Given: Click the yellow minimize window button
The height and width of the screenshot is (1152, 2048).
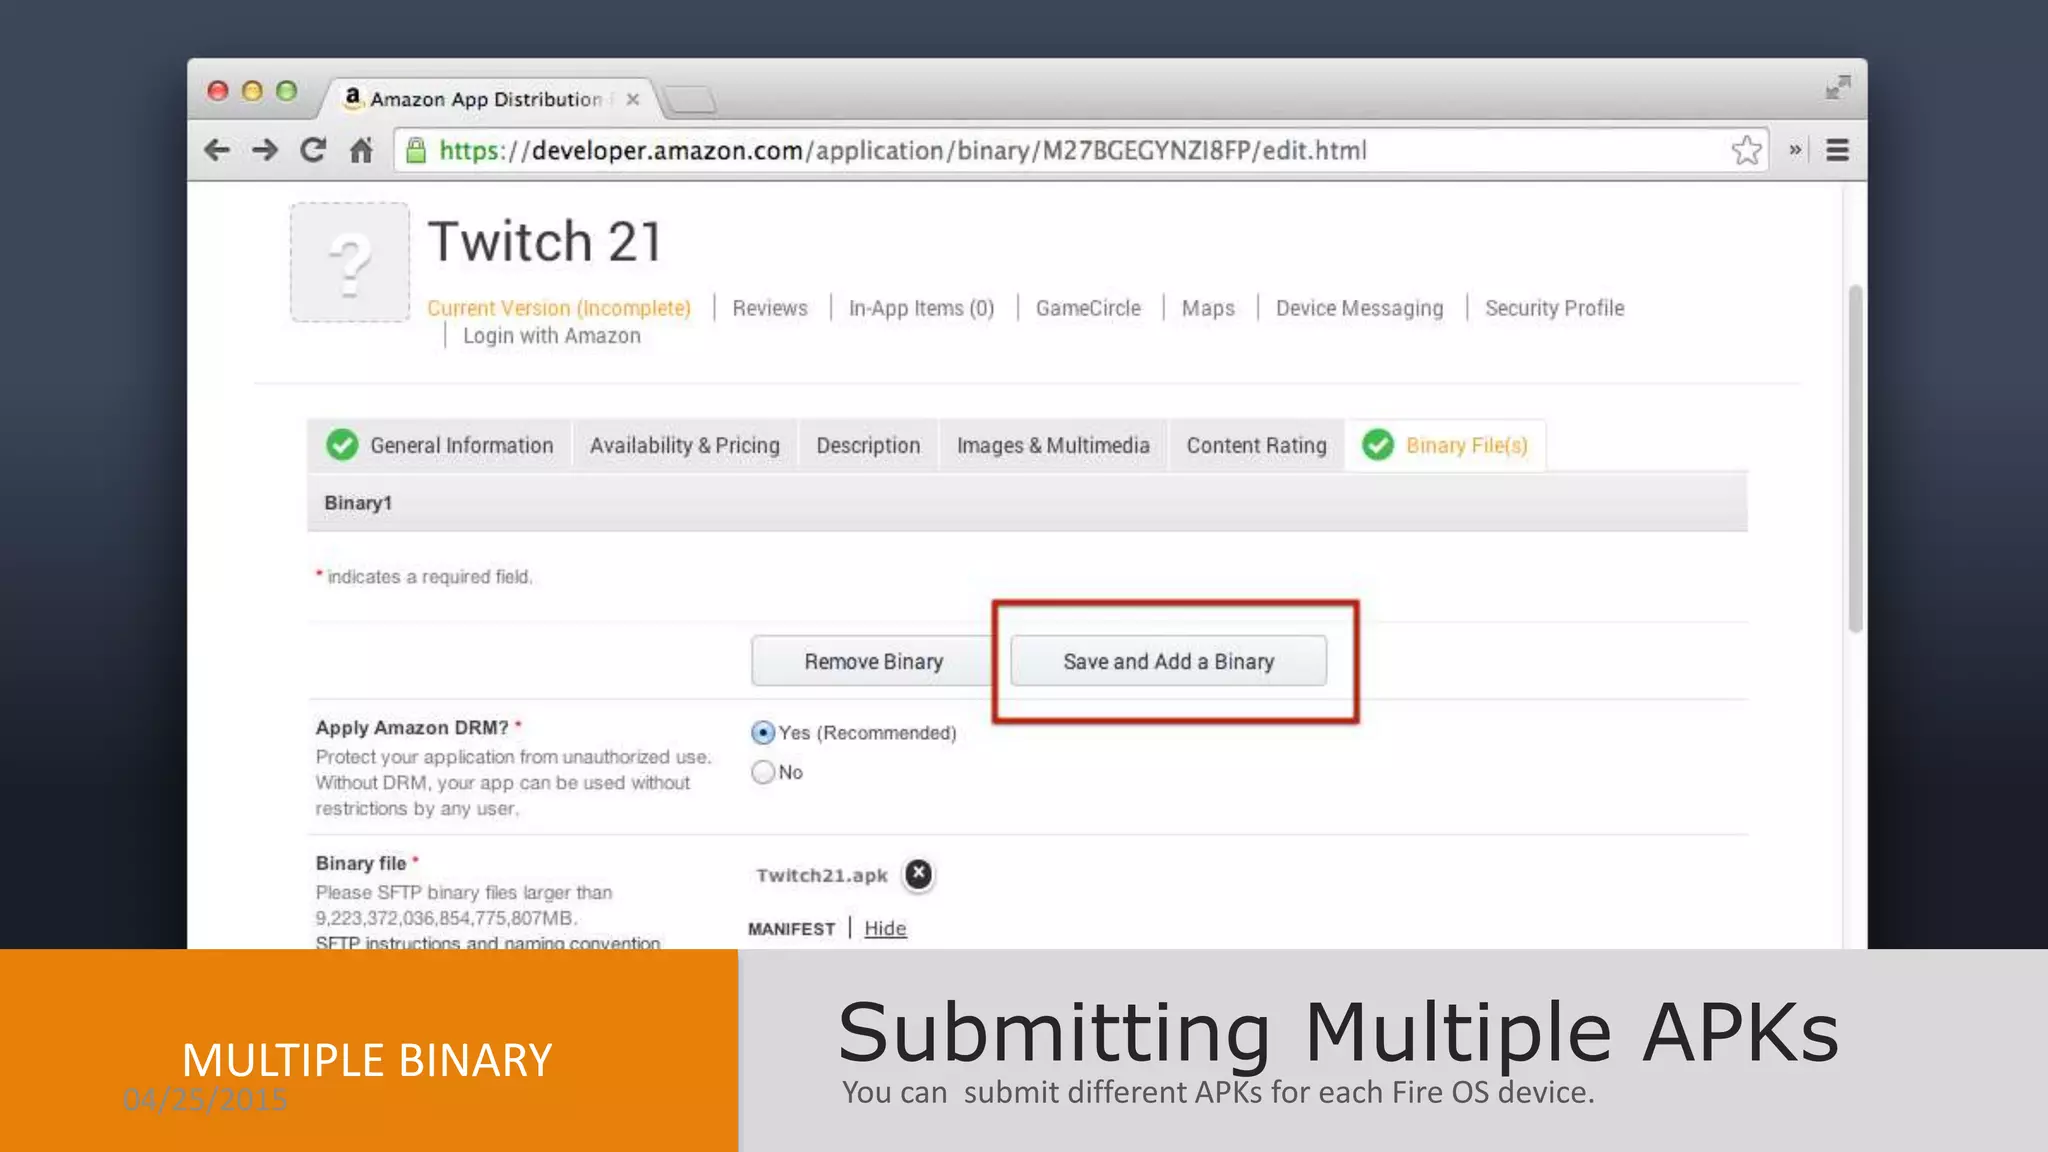Looking at the screenshot, I should point(252,91).
